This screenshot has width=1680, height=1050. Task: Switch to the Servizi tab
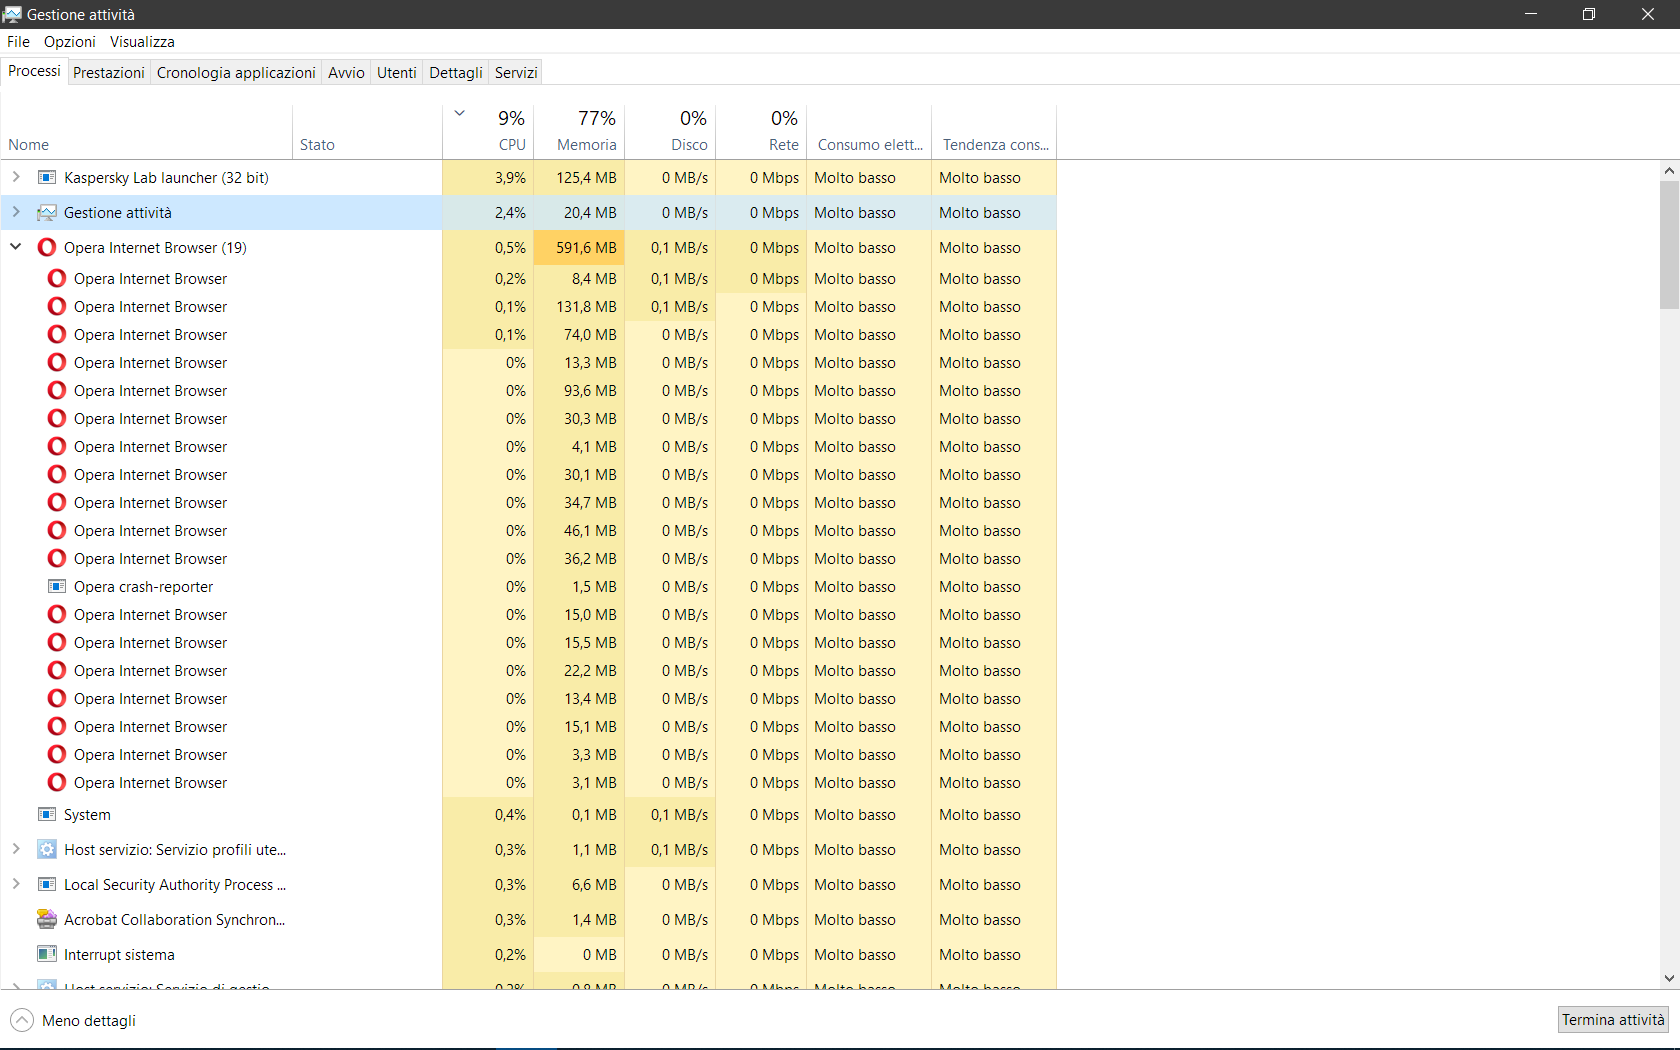click(x=516, y=73)
